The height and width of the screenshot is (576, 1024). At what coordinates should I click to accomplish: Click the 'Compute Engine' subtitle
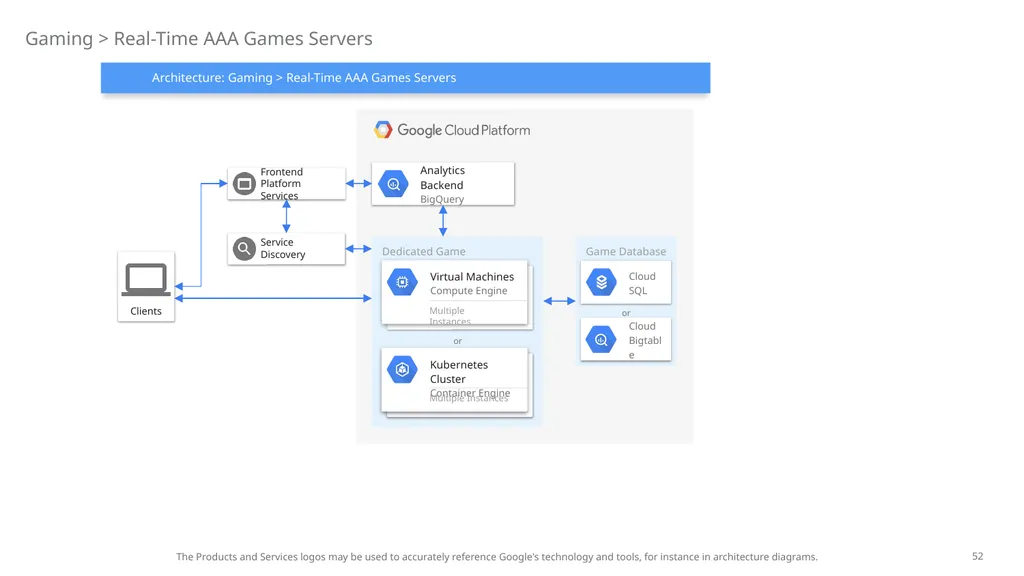click(x=468, y=291)
